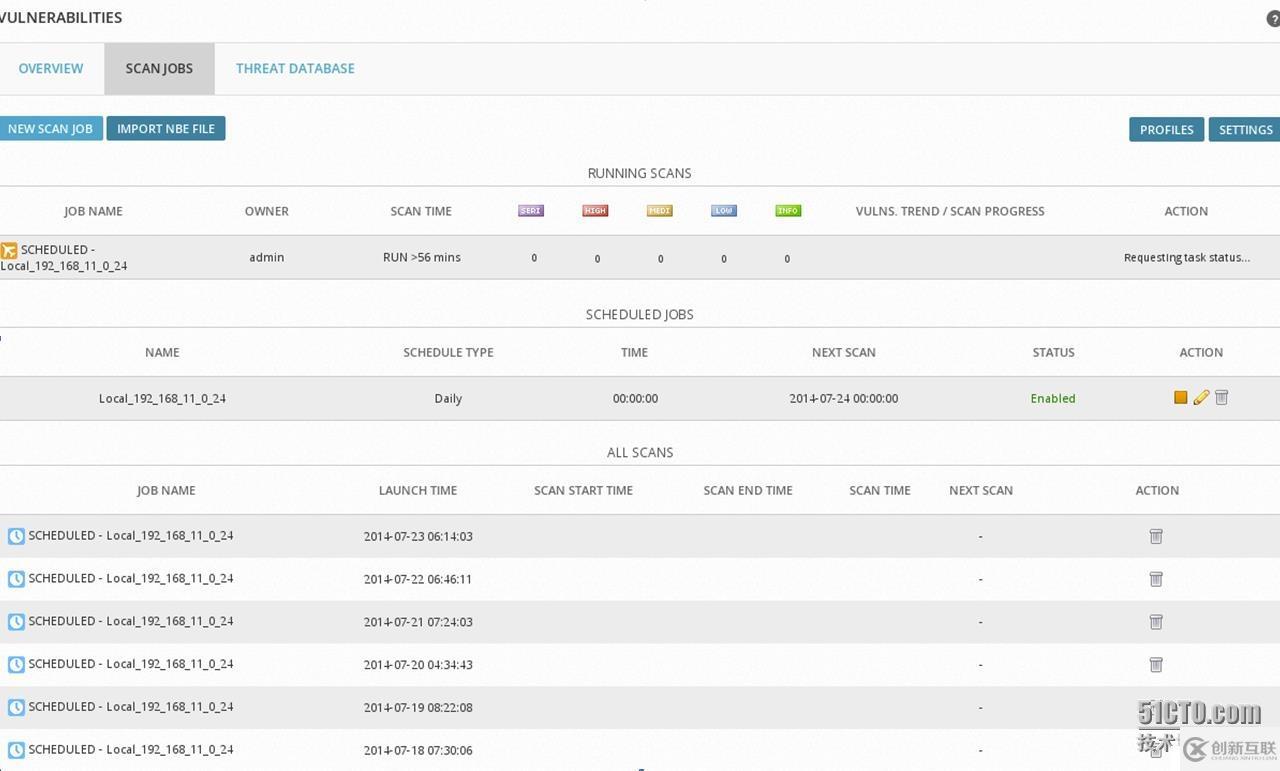Edit scheduled job Local_192_168_11_0_24 with pencil icon

coord(1201,398)
